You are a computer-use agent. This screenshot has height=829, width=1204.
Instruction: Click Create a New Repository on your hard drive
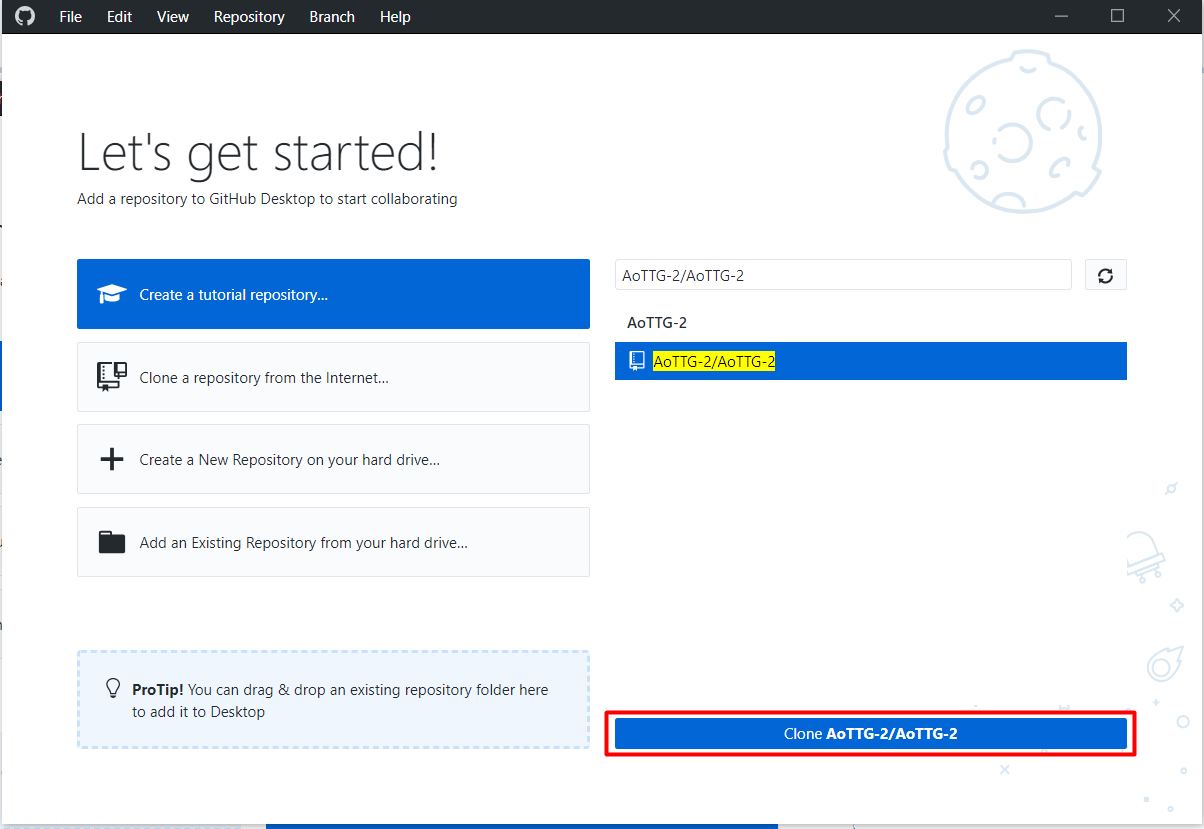(x=333, y=459)
